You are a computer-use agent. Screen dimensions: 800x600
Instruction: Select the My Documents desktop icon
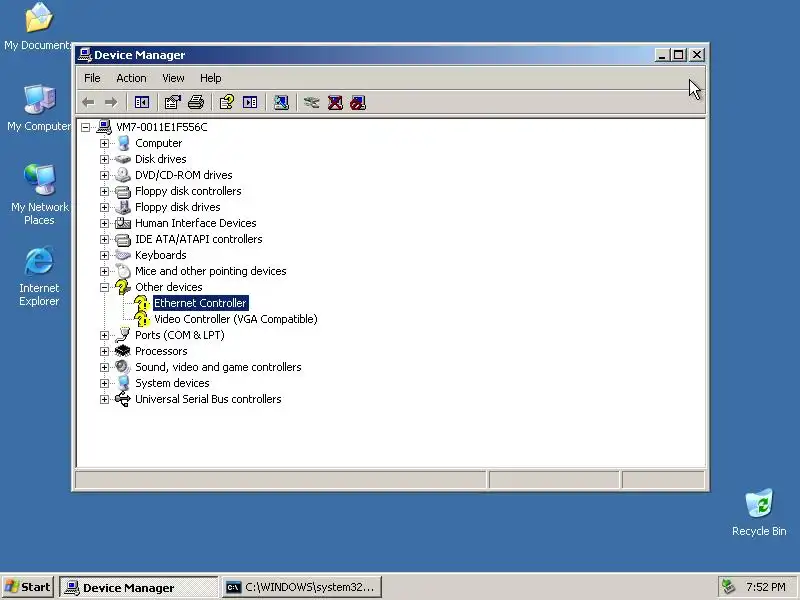pos(39,26)
